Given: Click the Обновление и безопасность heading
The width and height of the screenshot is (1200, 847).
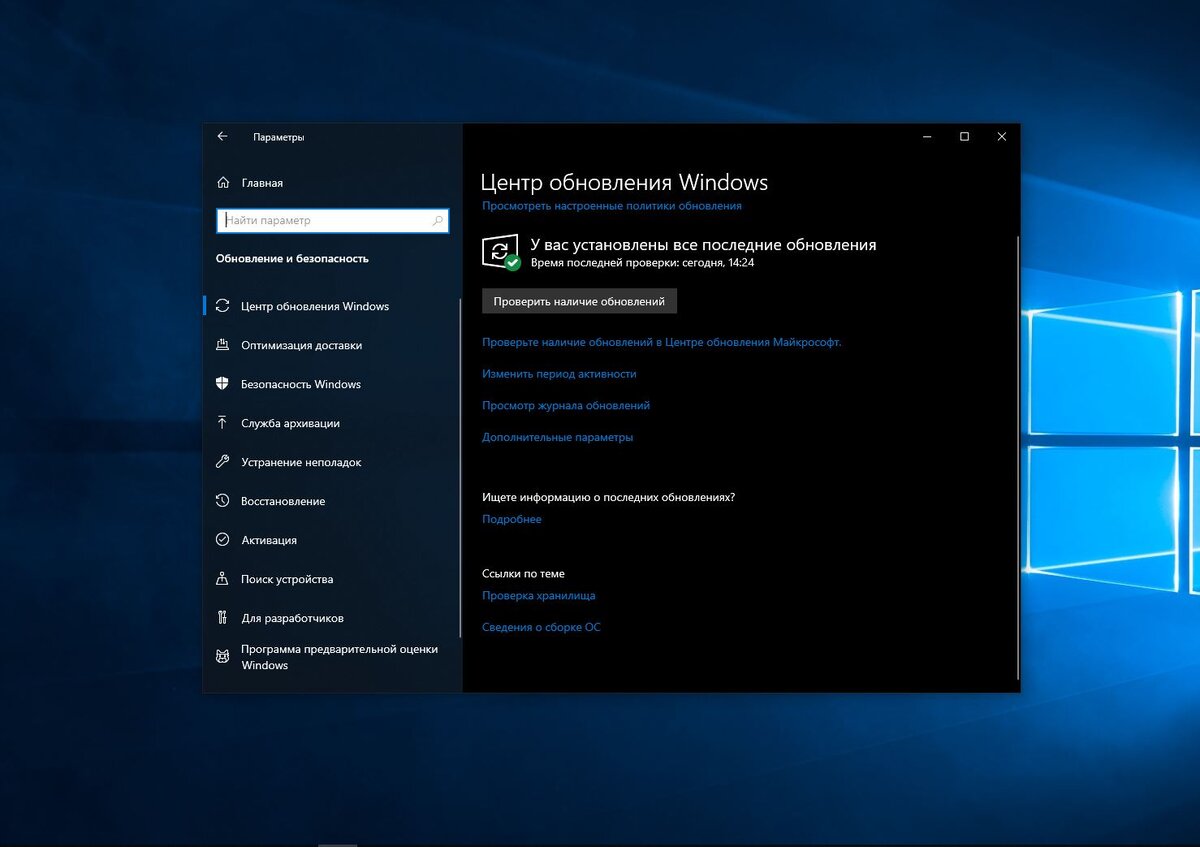Looking at the screenshot, I should pos(292,258).
